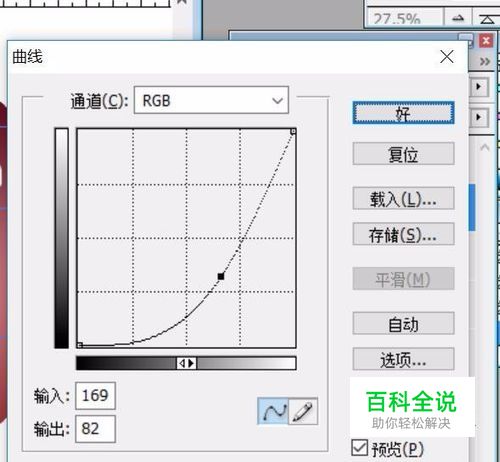Select the top-right curve endpoint
The width and height of the screenshot is (500, 462).
293,131
